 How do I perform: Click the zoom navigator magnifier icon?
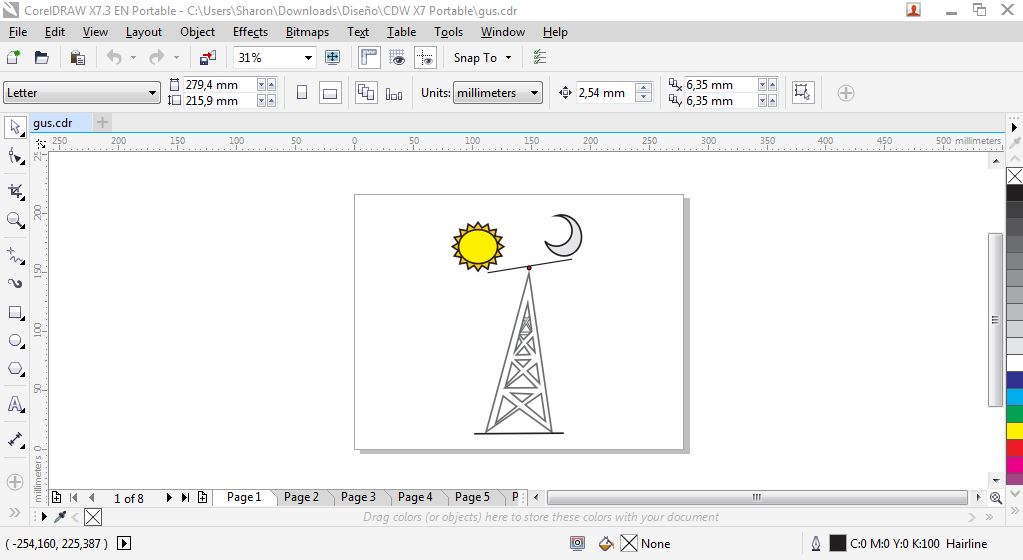(996, 498)
